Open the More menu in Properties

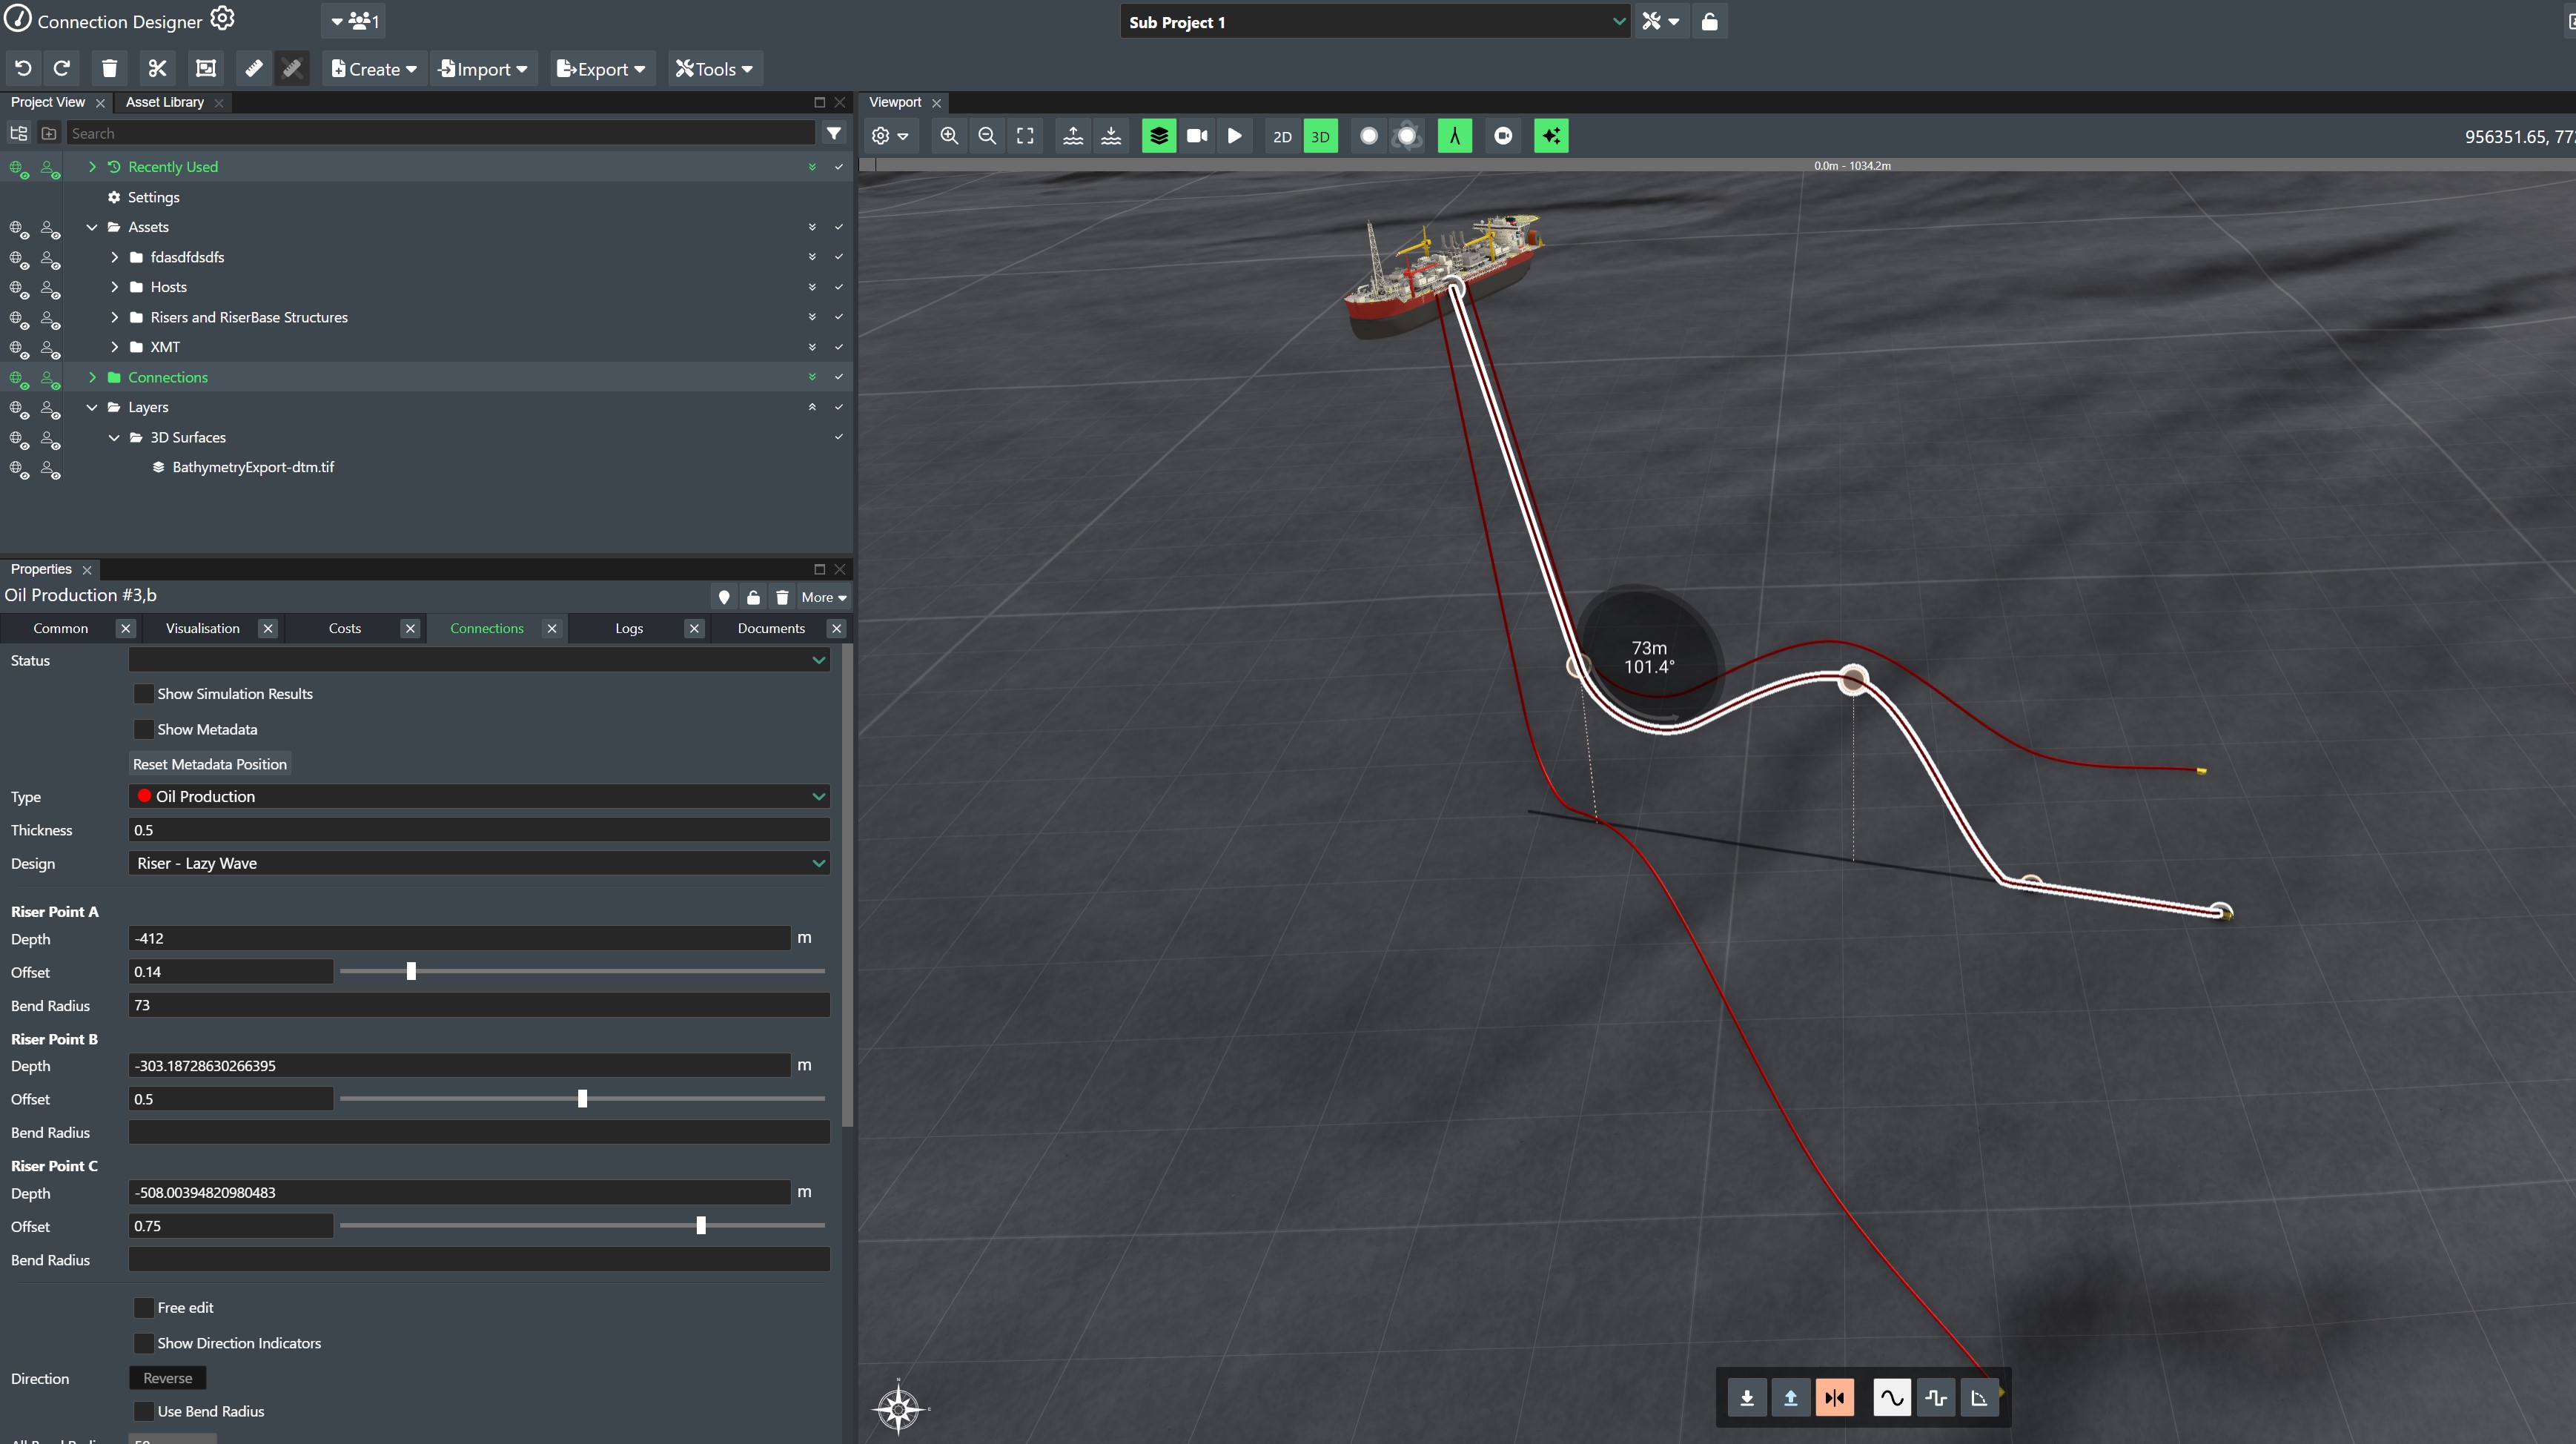tap(824, 597)
